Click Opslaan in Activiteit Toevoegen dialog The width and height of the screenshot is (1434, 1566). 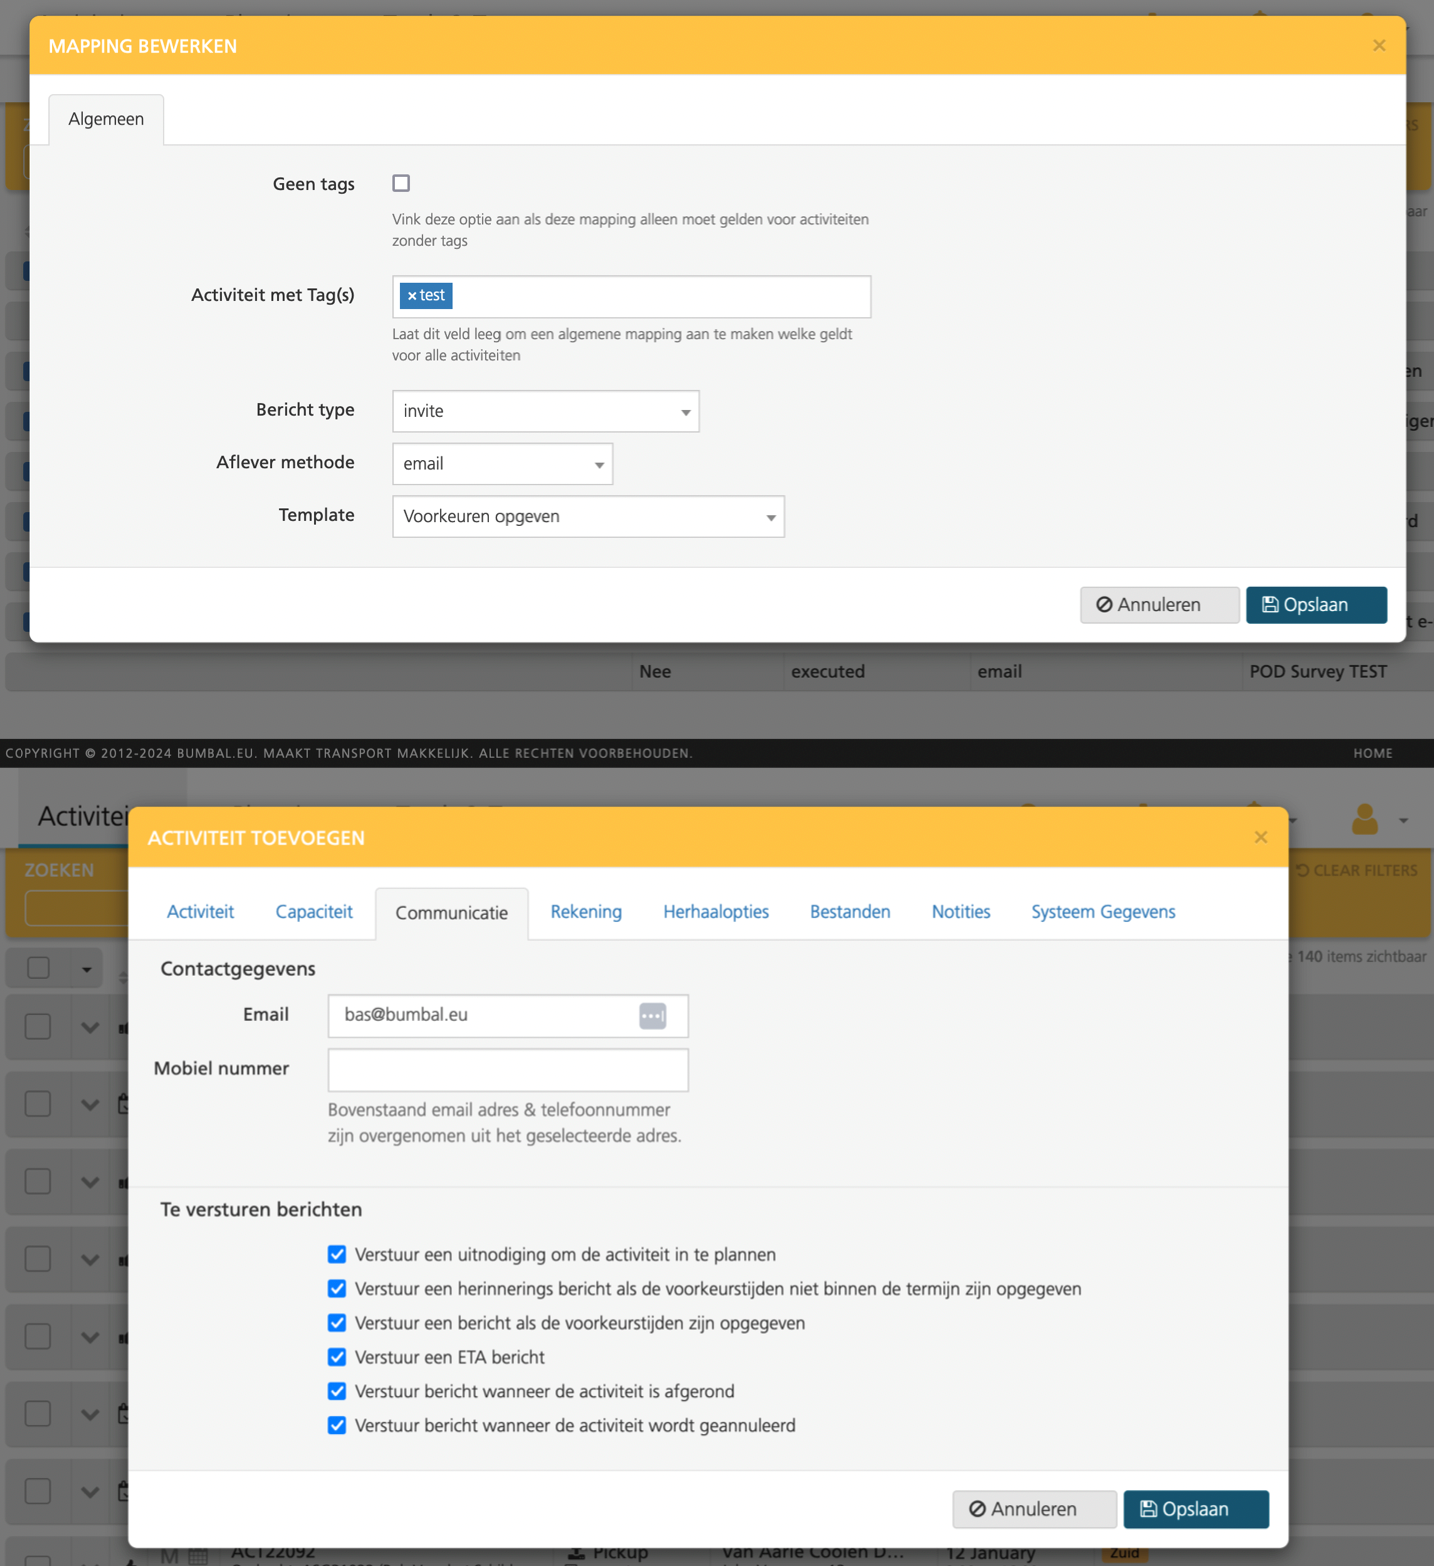[x=1196, y=1509]
